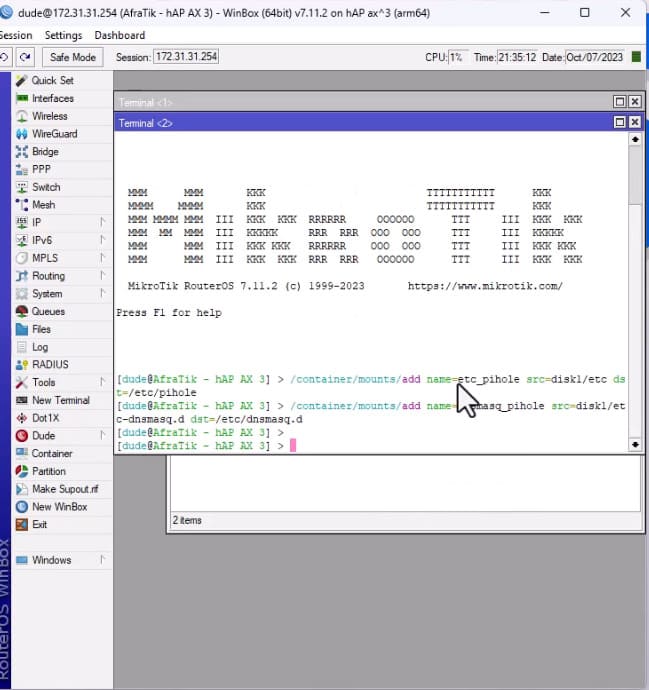This screenshot has width=649, height=690.
Task: Click terminal scrollbar down arrow
Action: 635,445
